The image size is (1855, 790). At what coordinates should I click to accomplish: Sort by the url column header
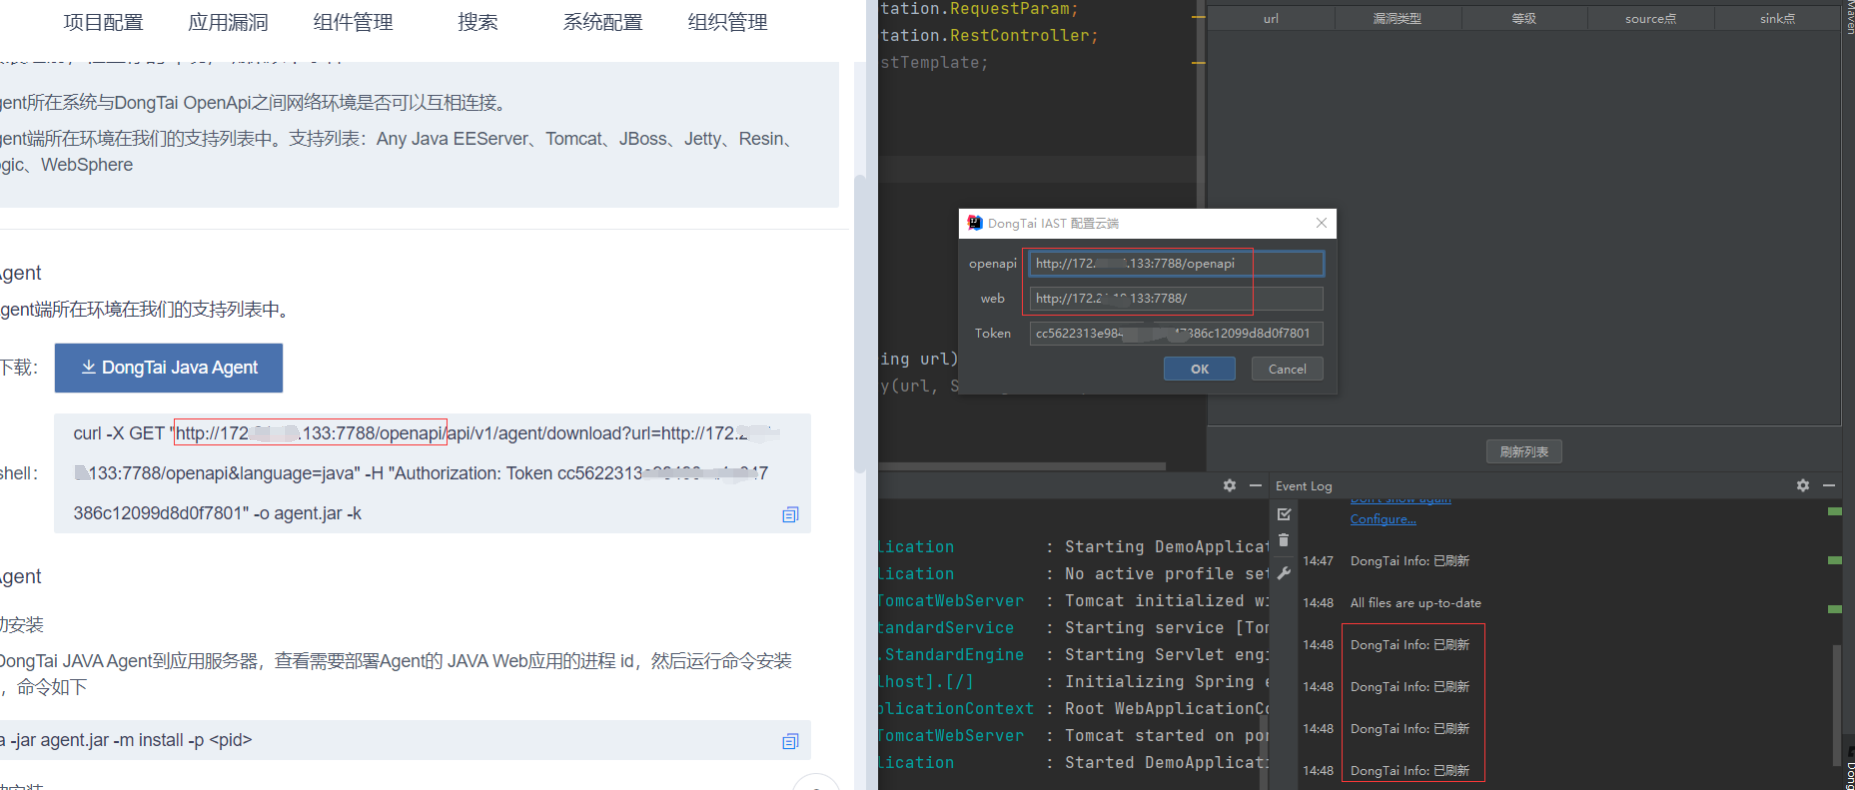pyautogui.click(x=1271, y=18)
